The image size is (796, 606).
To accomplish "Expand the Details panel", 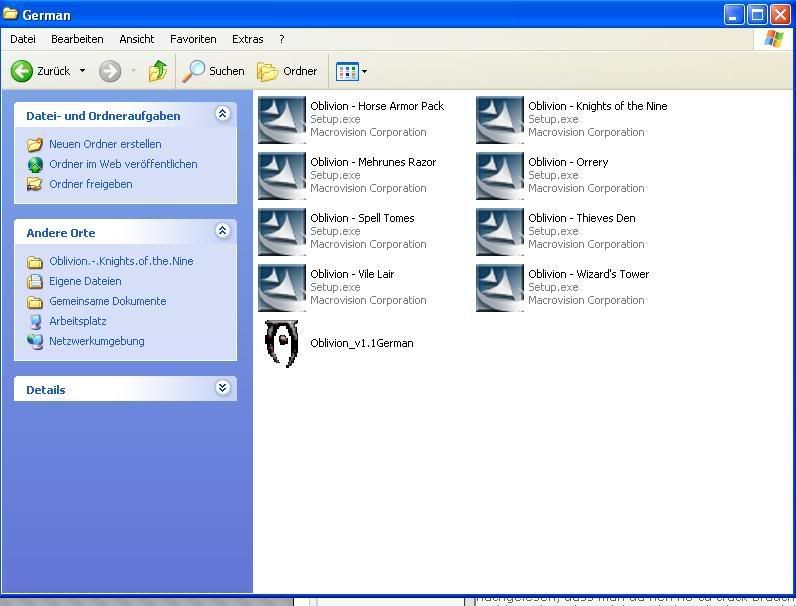I will (x=222, y=388).
